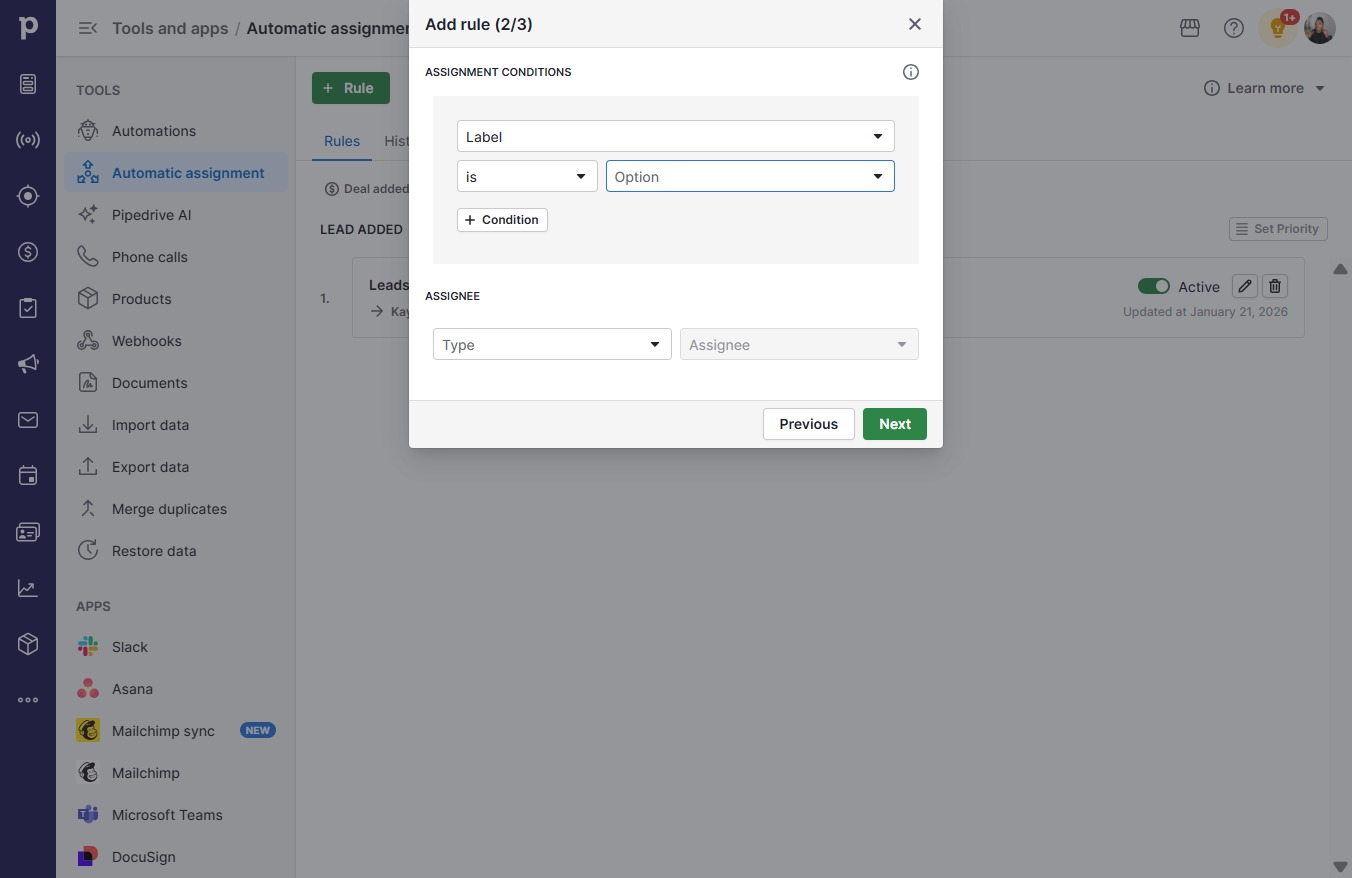Open the assignee Type dropdown
This screenshot has width=1352, height=878.
[x=552, y=344]
